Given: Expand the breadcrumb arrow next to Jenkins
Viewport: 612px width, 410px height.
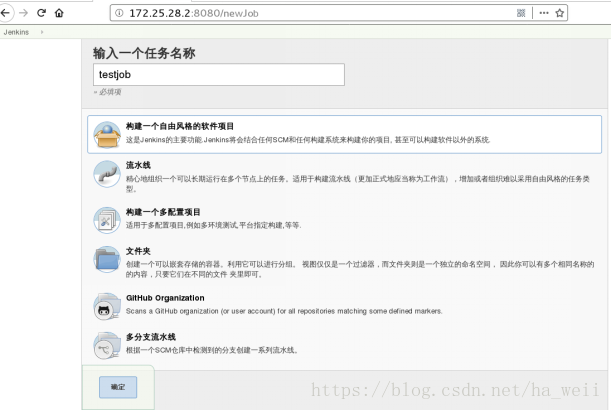Looking at the screenshot, I should click(42, 32).
